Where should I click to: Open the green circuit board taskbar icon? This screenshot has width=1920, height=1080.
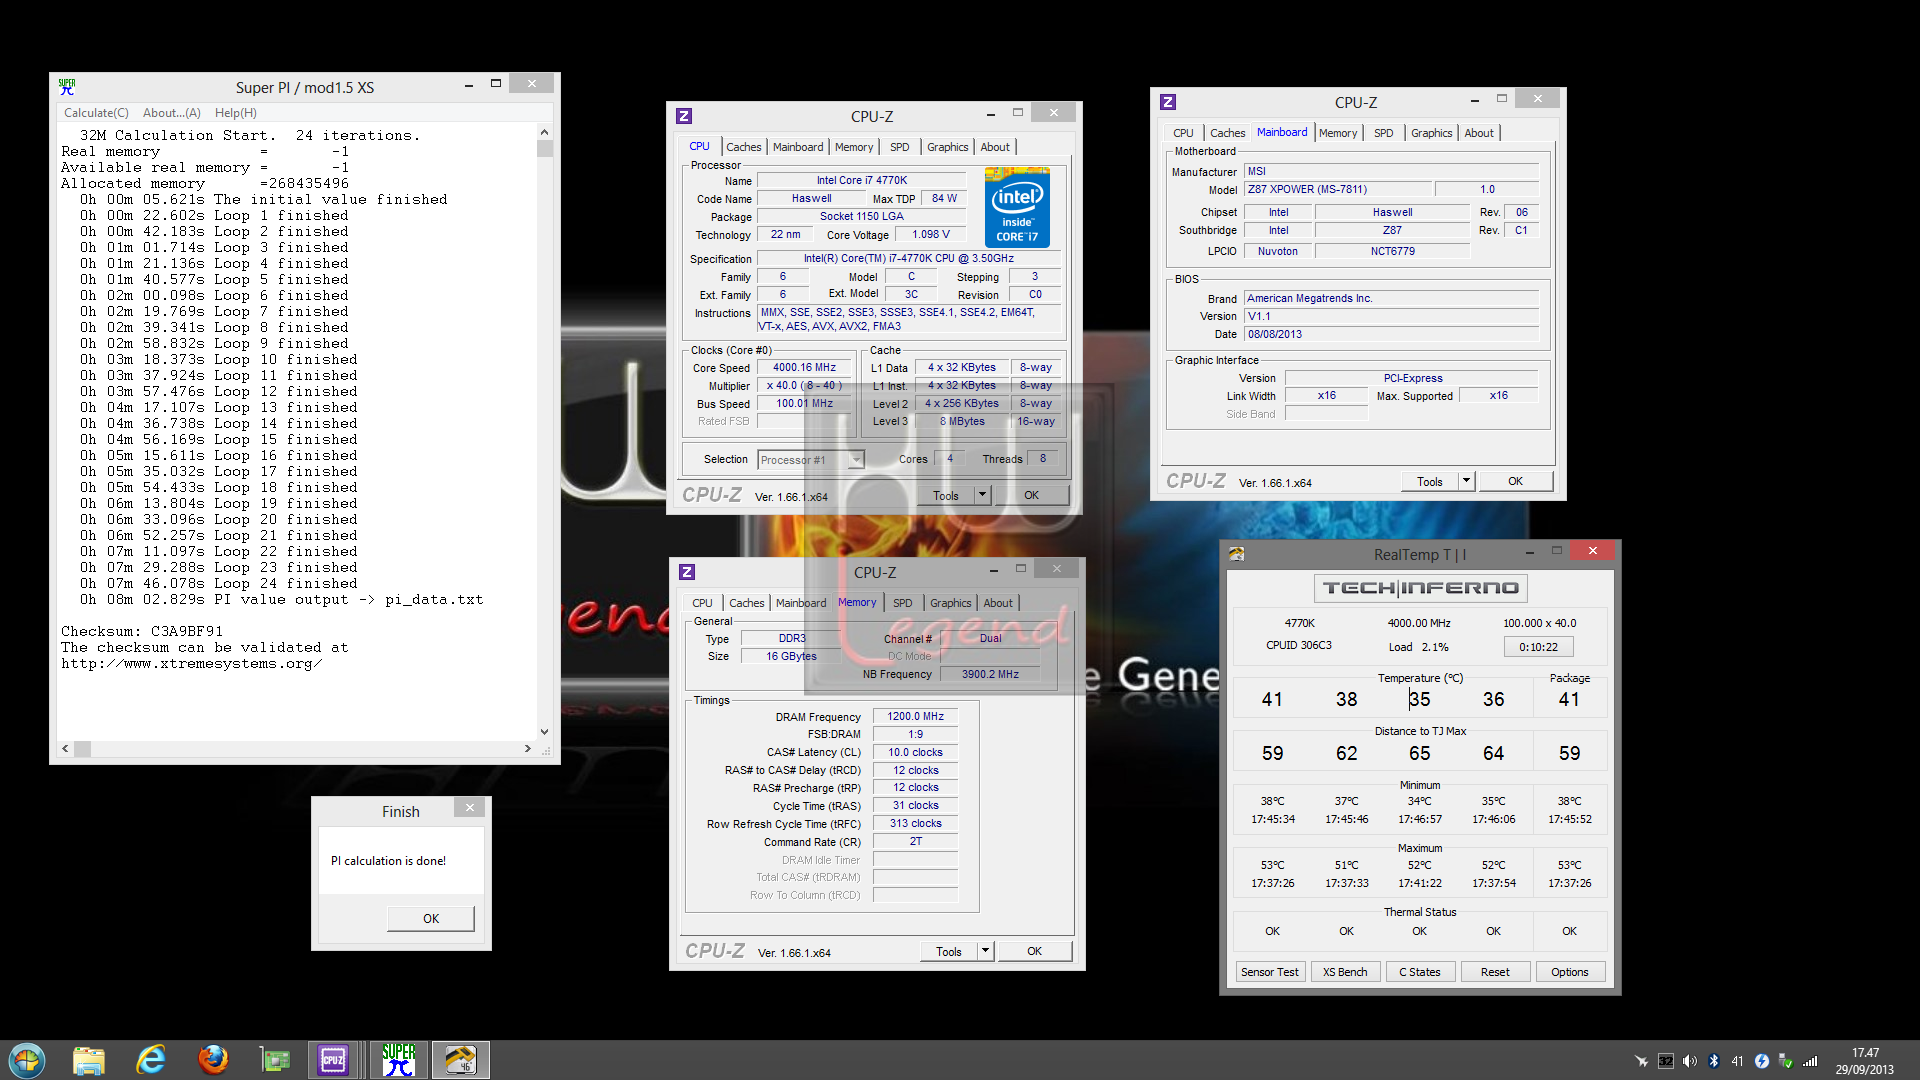[x=274, y=1060]
